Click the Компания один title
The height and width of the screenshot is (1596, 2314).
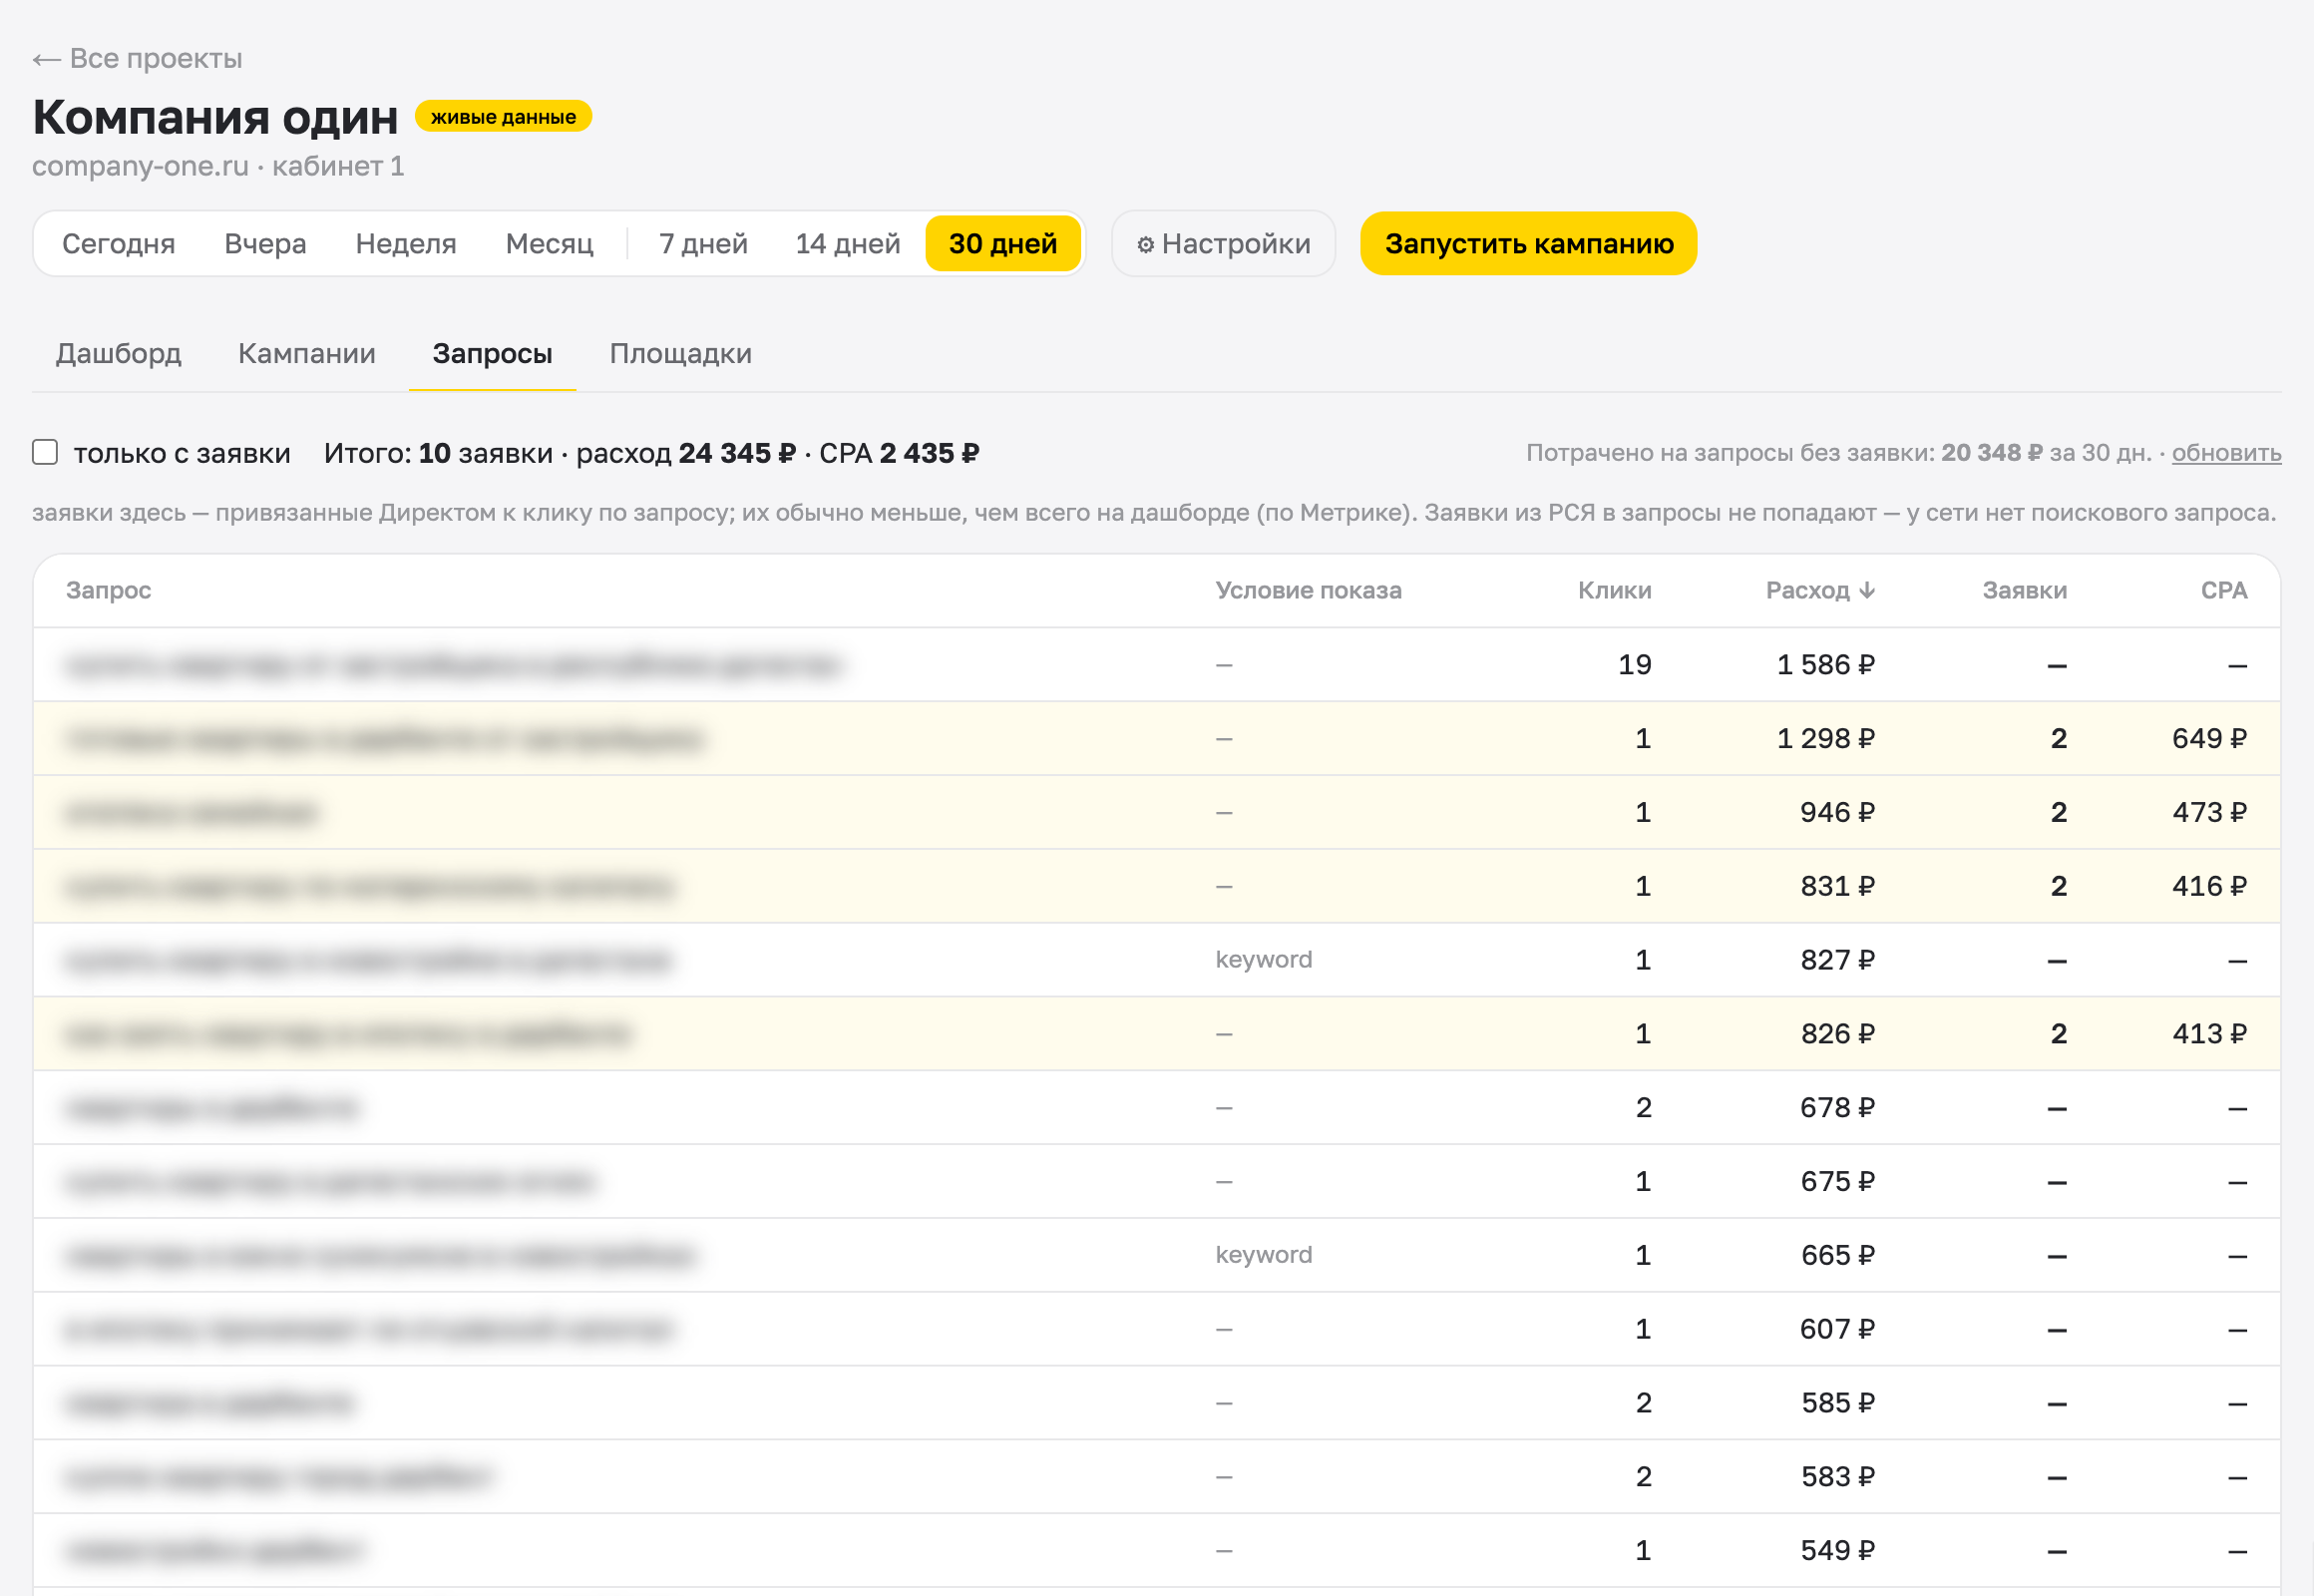[x=215, y=116]
